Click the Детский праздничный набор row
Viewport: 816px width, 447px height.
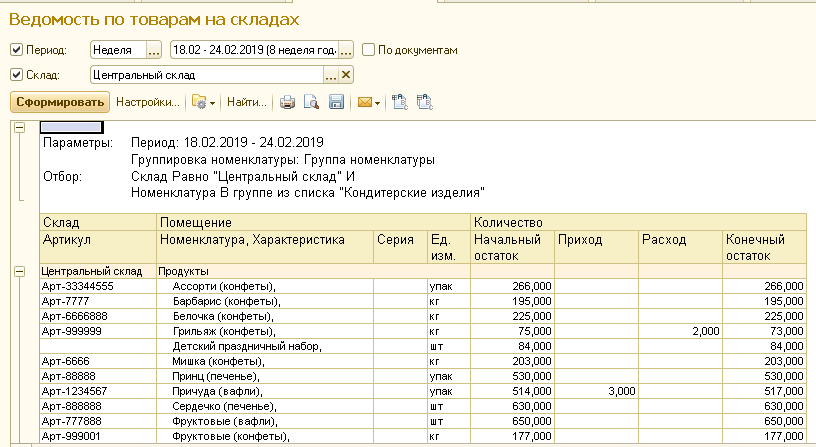pyautogui.click(x=247, y=347)
